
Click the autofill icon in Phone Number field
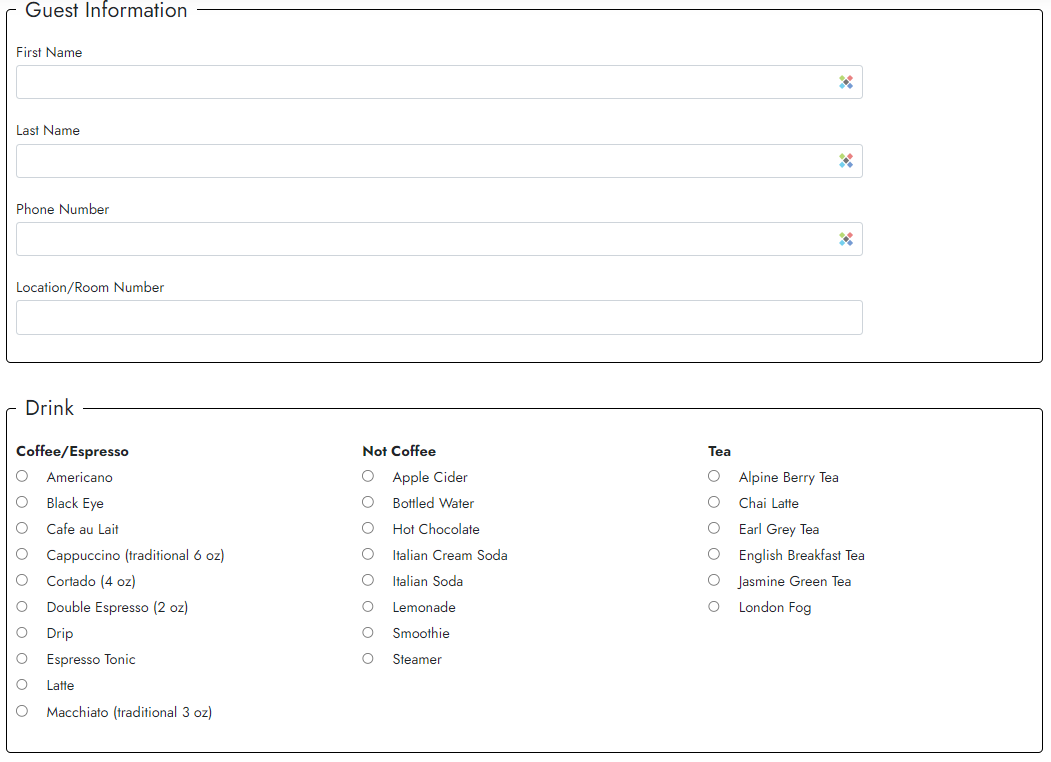846,239
